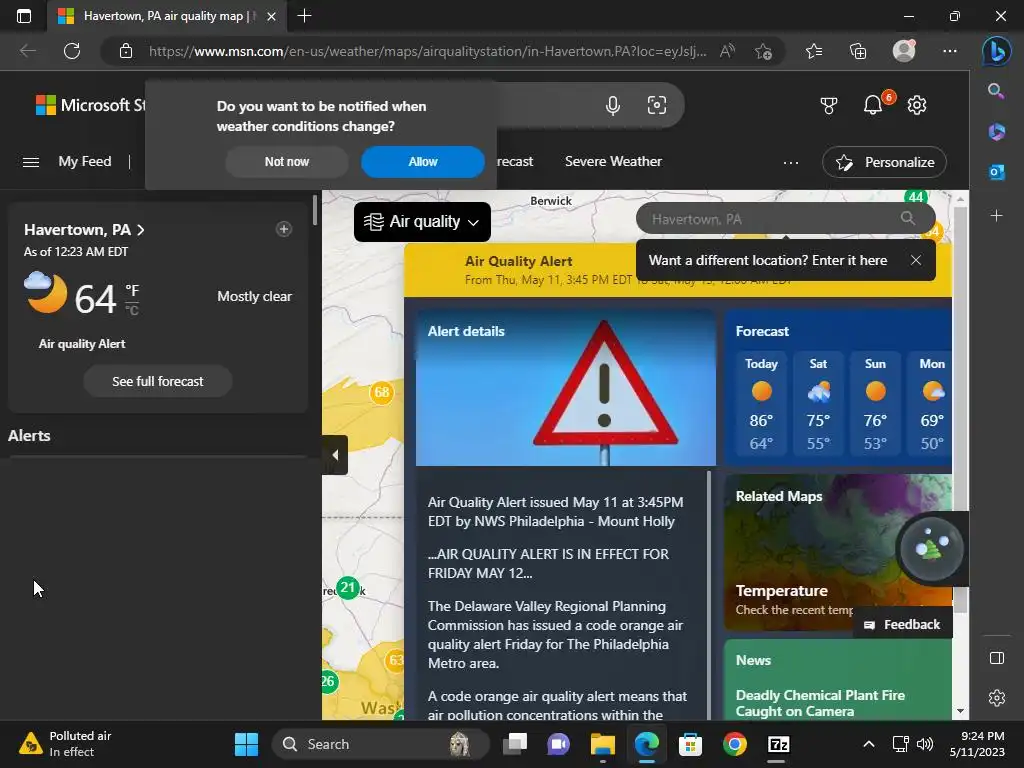
Task: Open Windows Start menu
Action: tap(246, 744)
